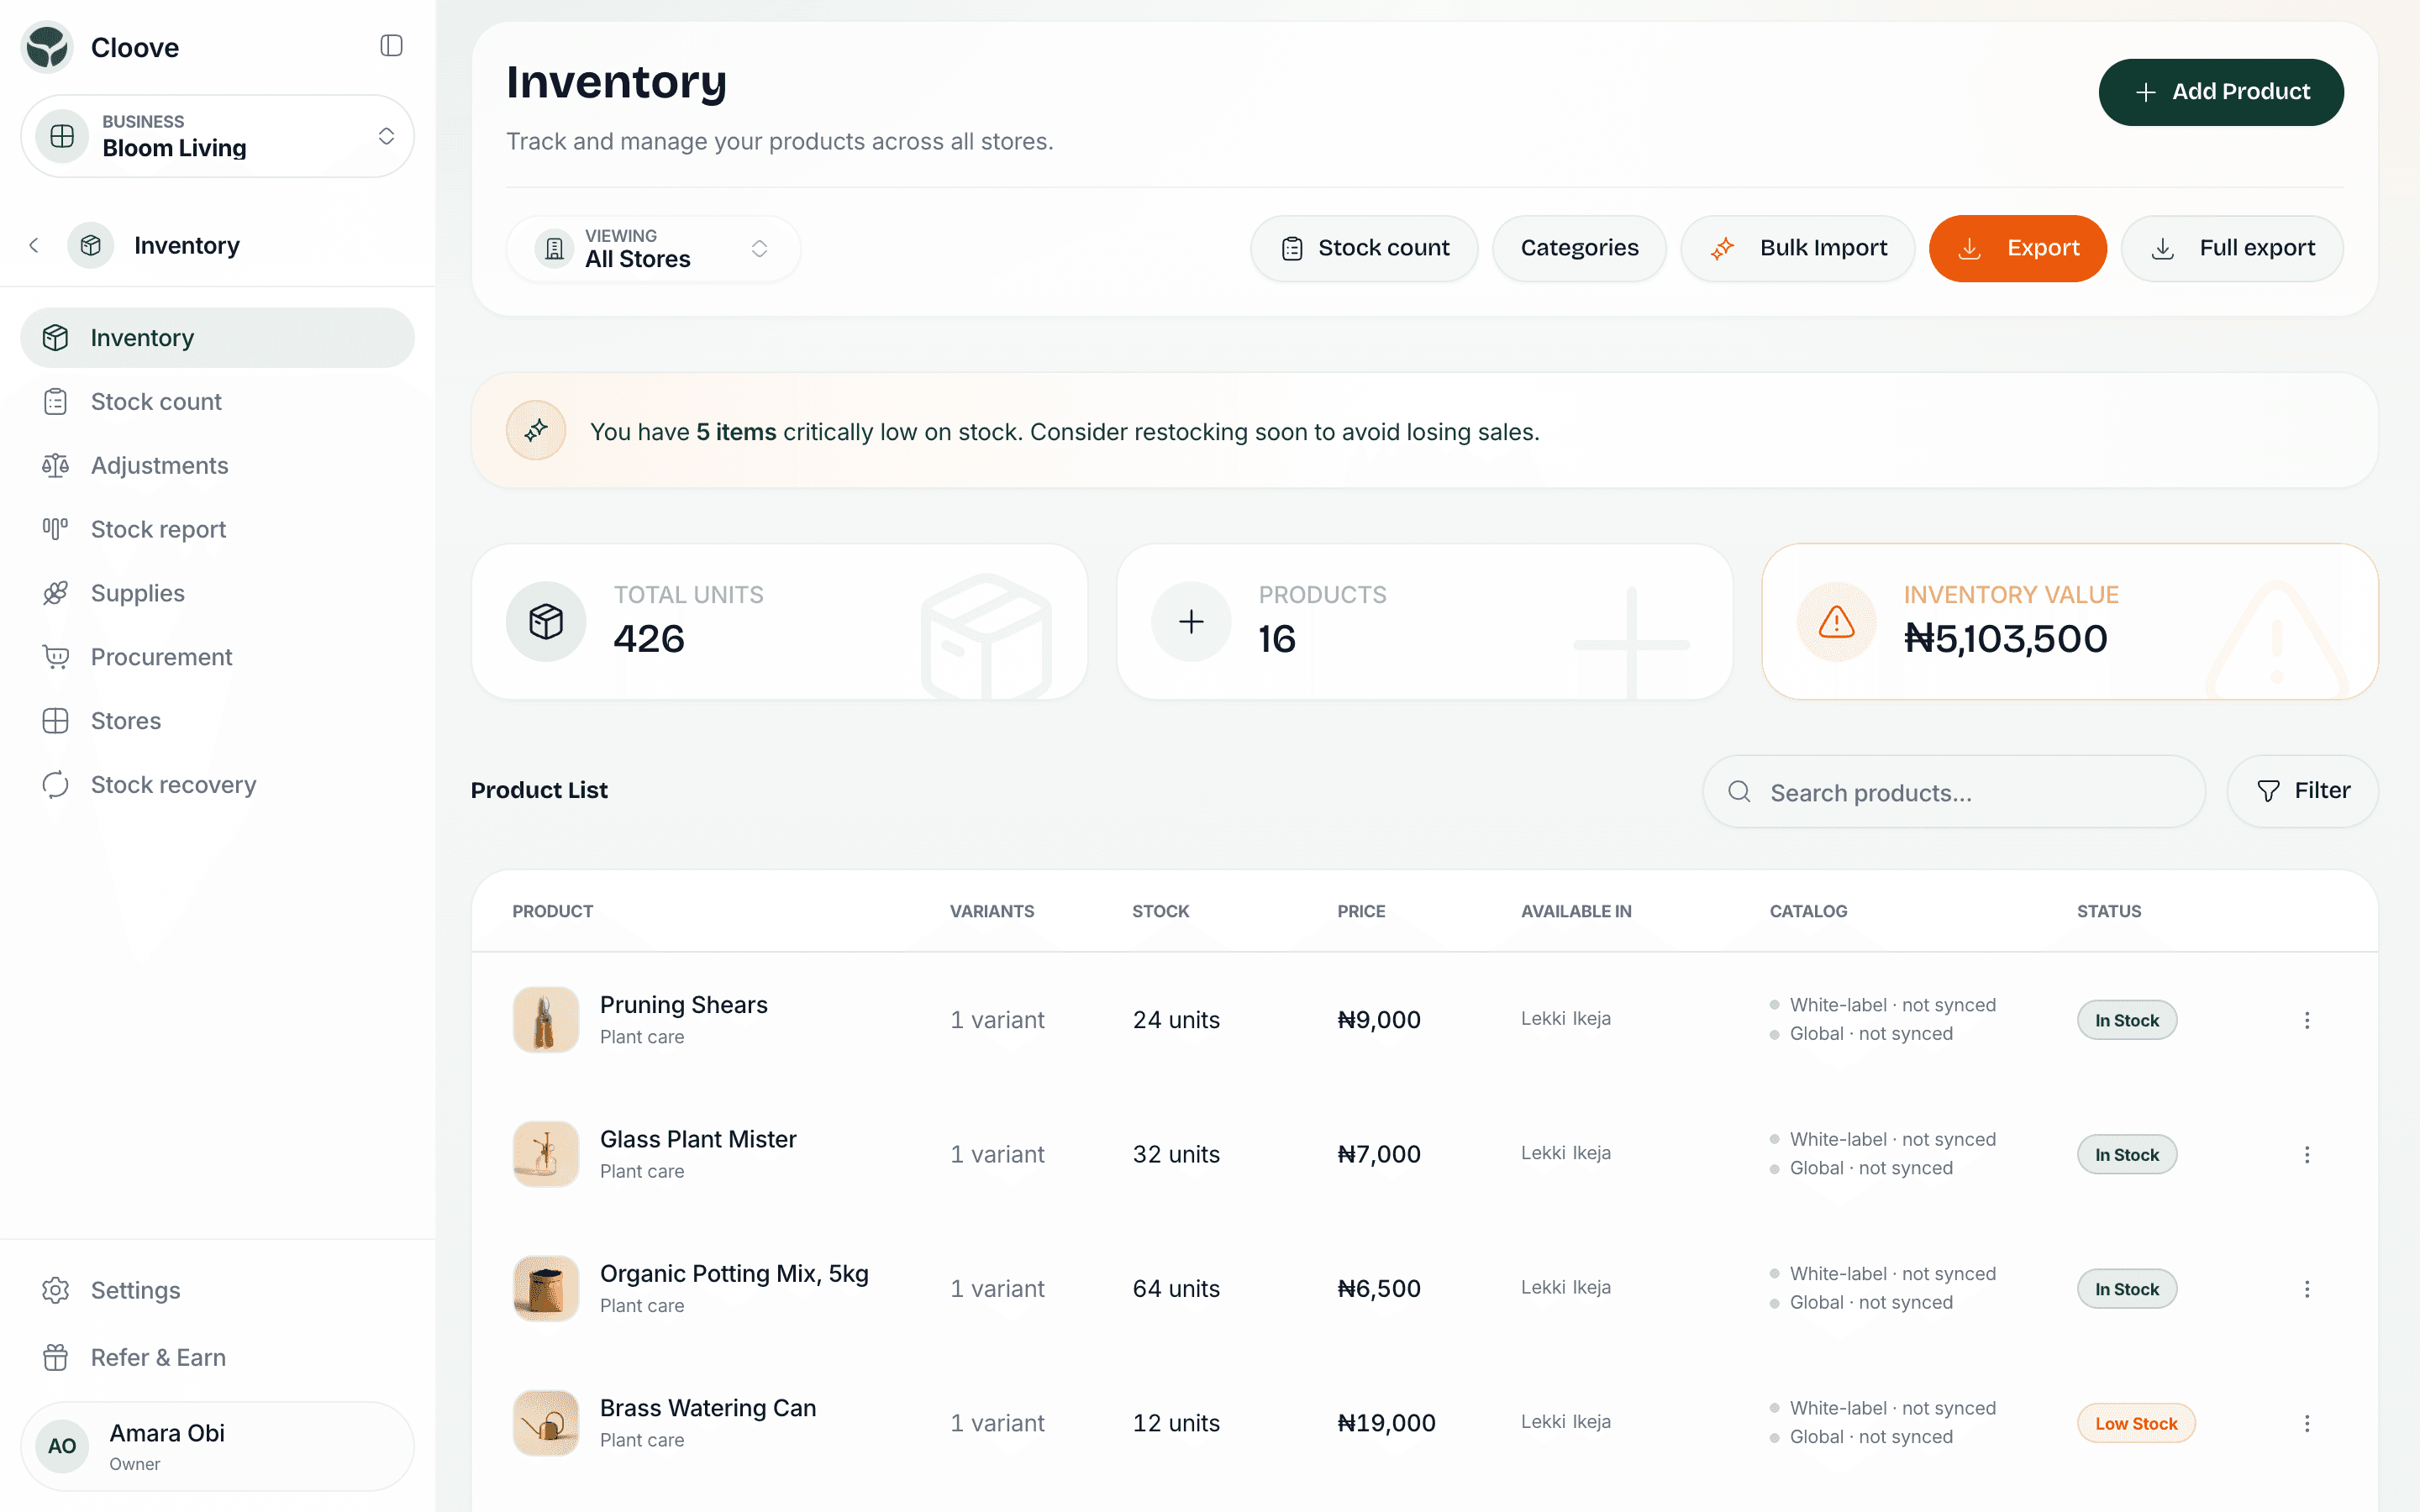This screenshot has width=2420, height=1512.
Task: Click the orange Export button
Action: [2018, 248]
